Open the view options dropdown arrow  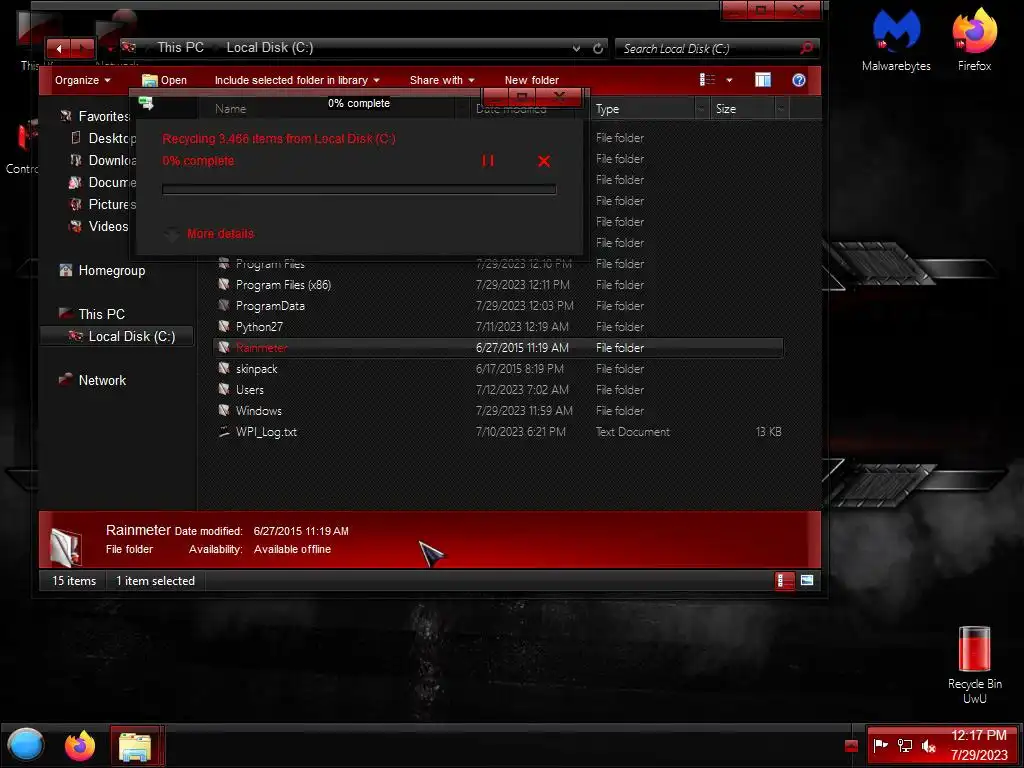point(729,80)
